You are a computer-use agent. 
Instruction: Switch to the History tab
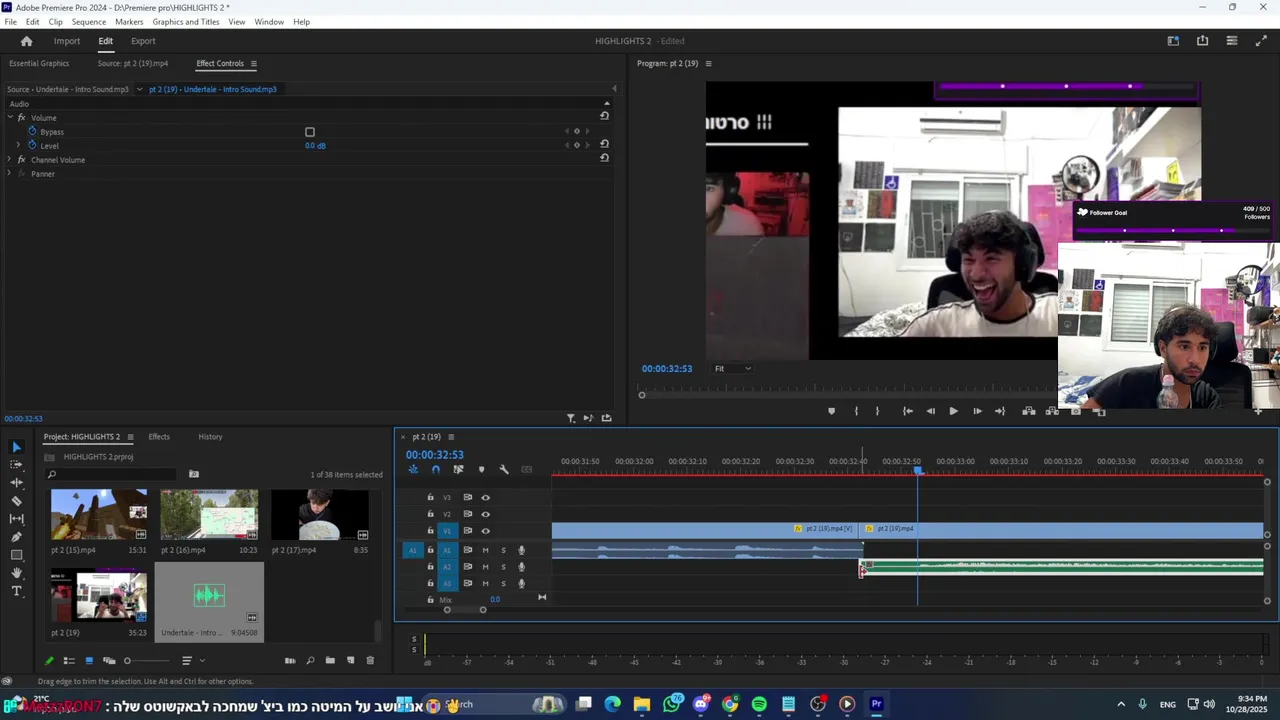pos(210,436)
